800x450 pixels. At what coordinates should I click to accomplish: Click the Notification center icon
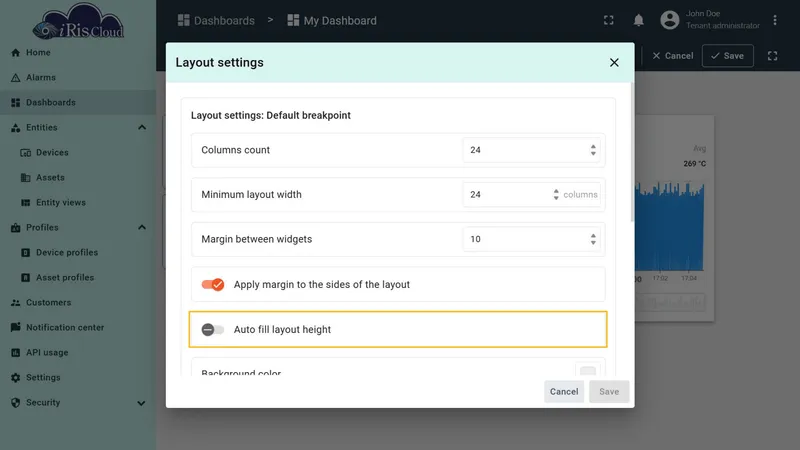click(x=15, y=328)
